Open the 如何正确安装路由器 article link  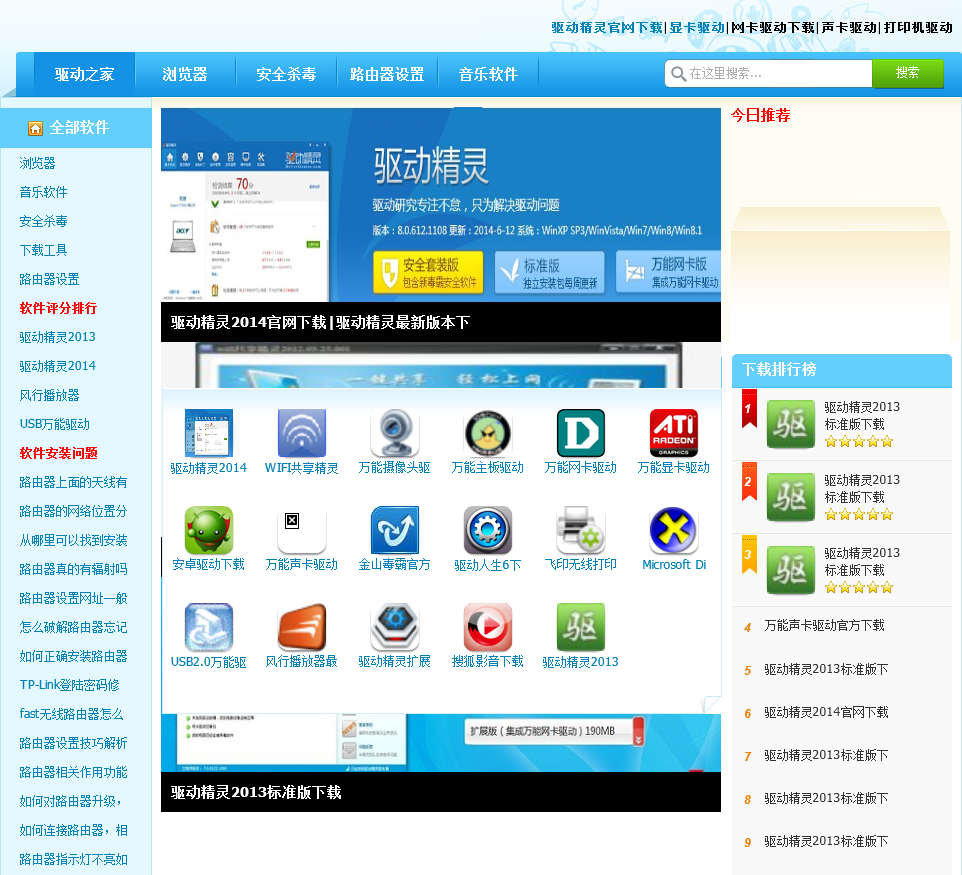coord(74,656)
